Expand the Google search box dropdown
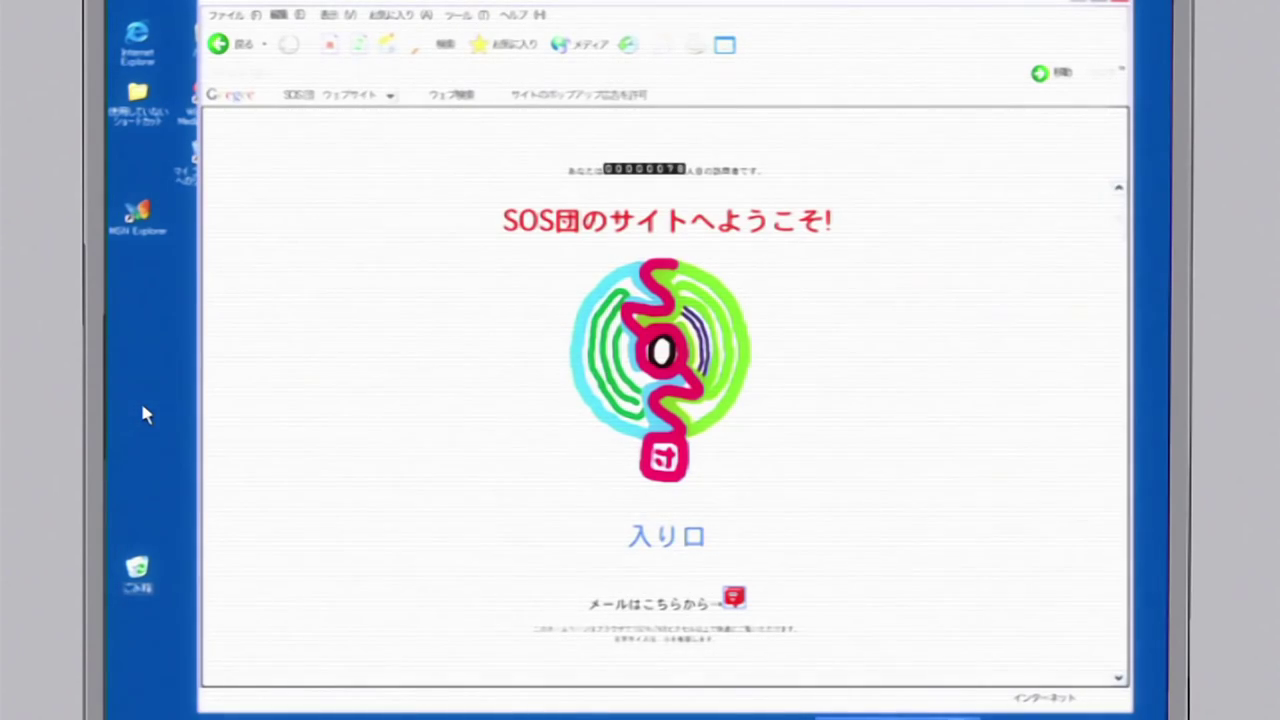Viewport: 1280px width, 720px height. click(391, 94)
